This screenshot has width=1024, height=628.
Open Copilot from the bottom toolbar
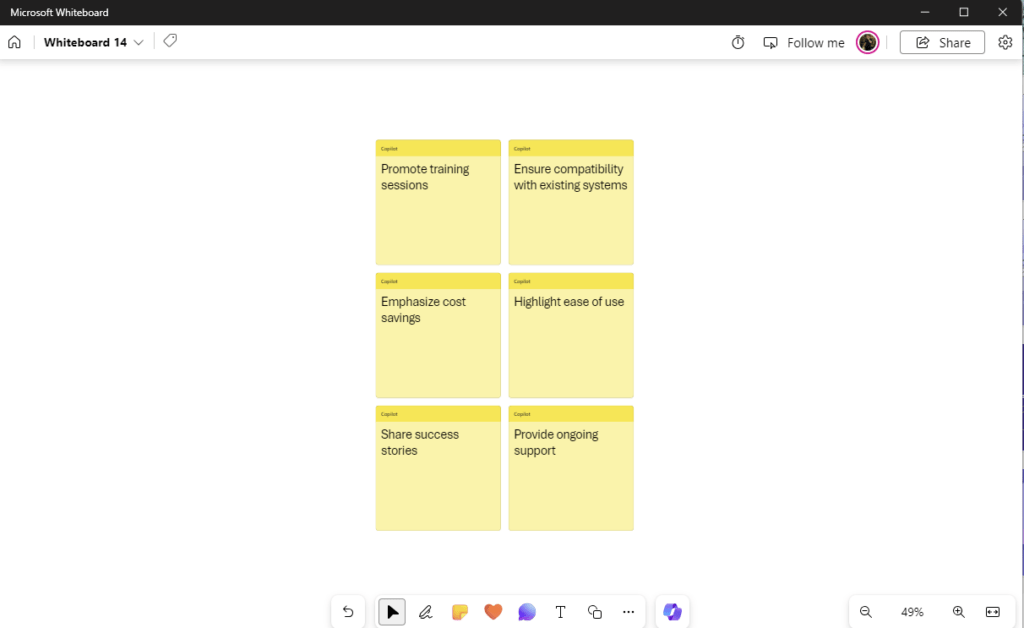coord(672,612)
